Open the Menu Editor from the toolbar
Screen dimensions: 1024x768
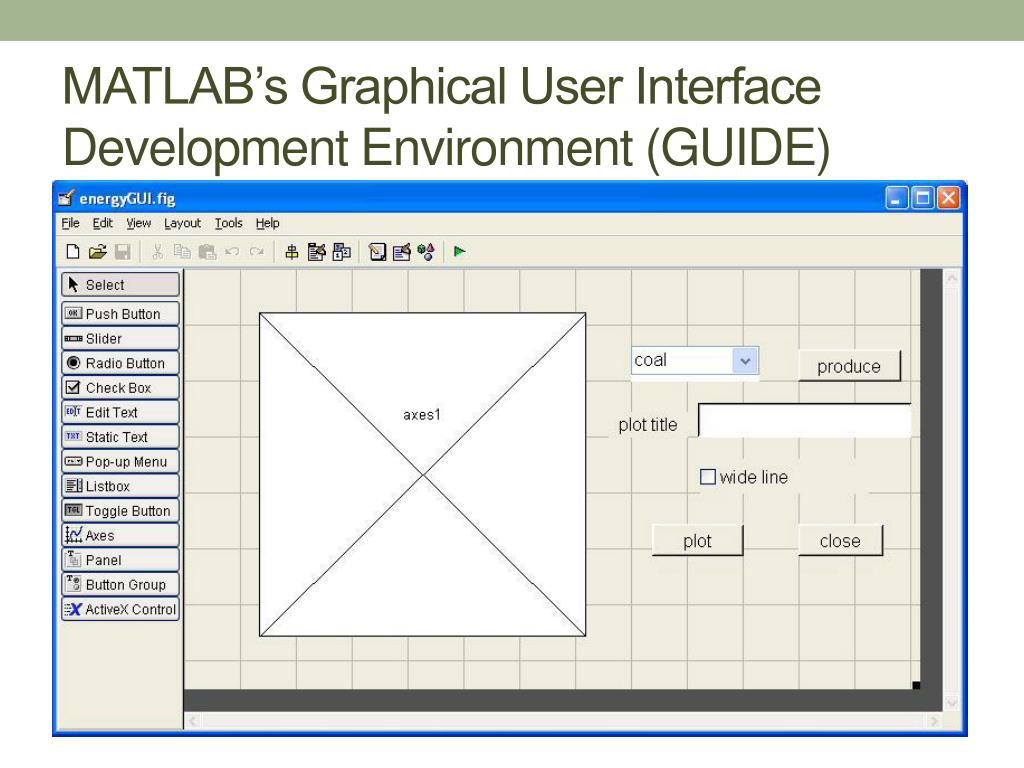(x=317, y=252)
